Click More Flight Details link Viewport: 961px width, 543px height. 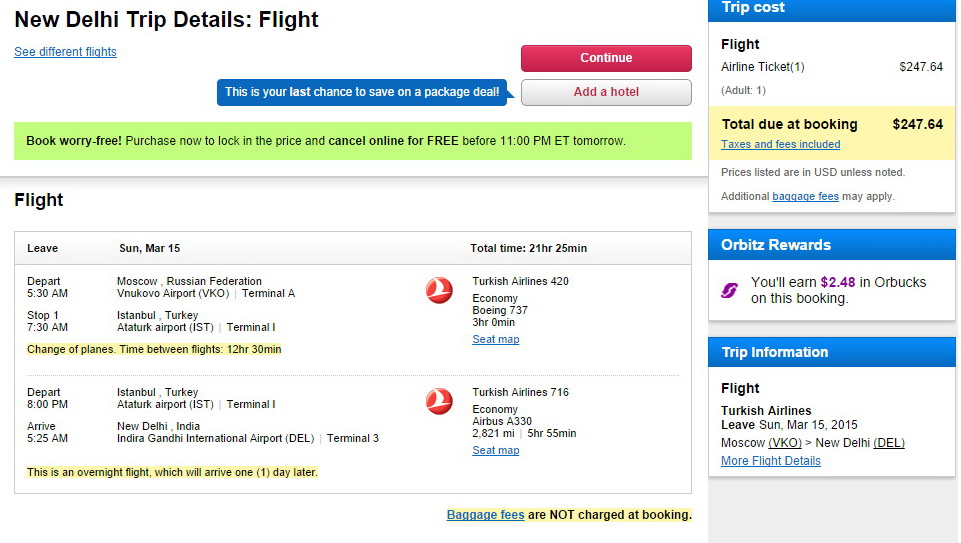770,461
